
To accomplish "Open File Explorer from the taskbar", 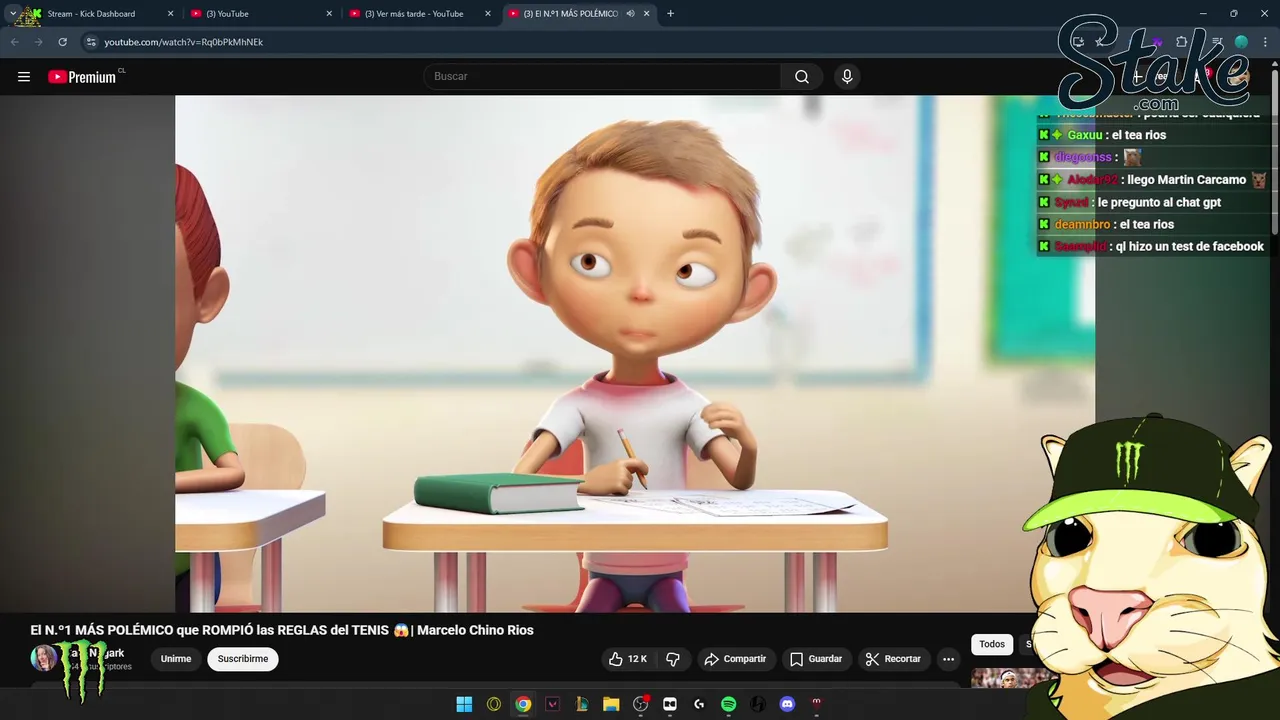I will point(611,704).
